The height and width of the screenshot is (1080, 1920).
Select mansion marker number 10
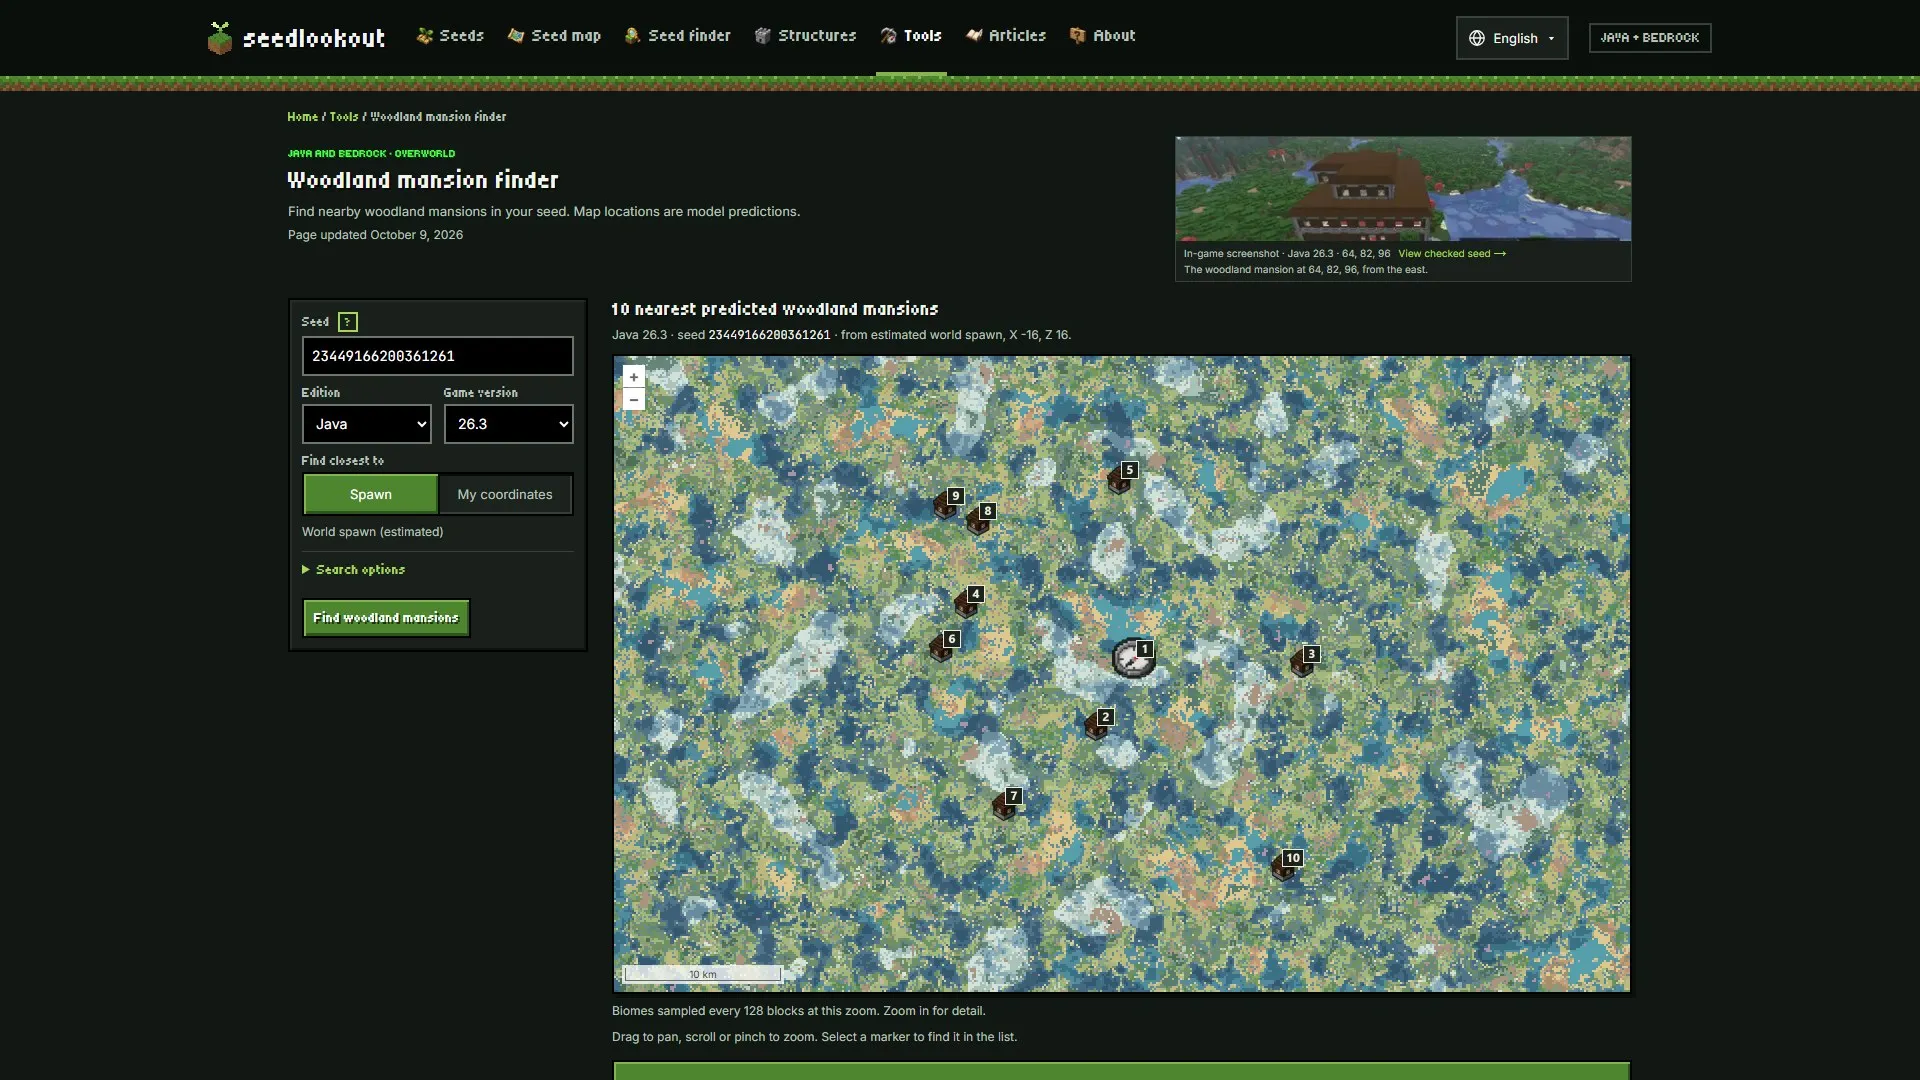pos(1286,865)
